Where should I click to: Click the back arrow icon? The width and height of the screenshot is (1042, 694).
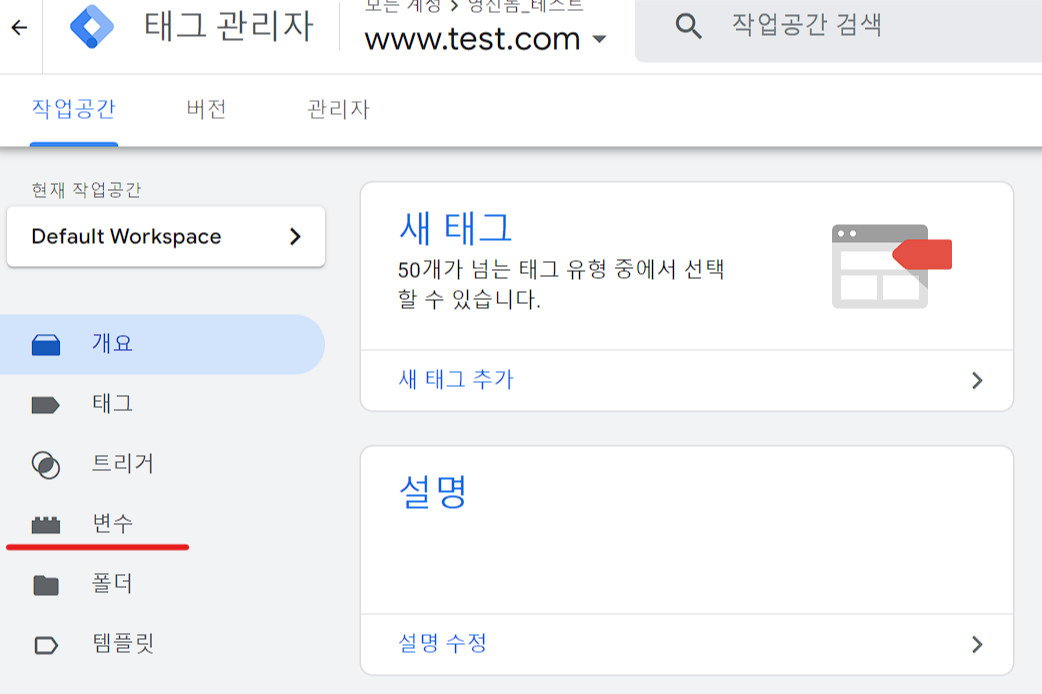point(20,27)
